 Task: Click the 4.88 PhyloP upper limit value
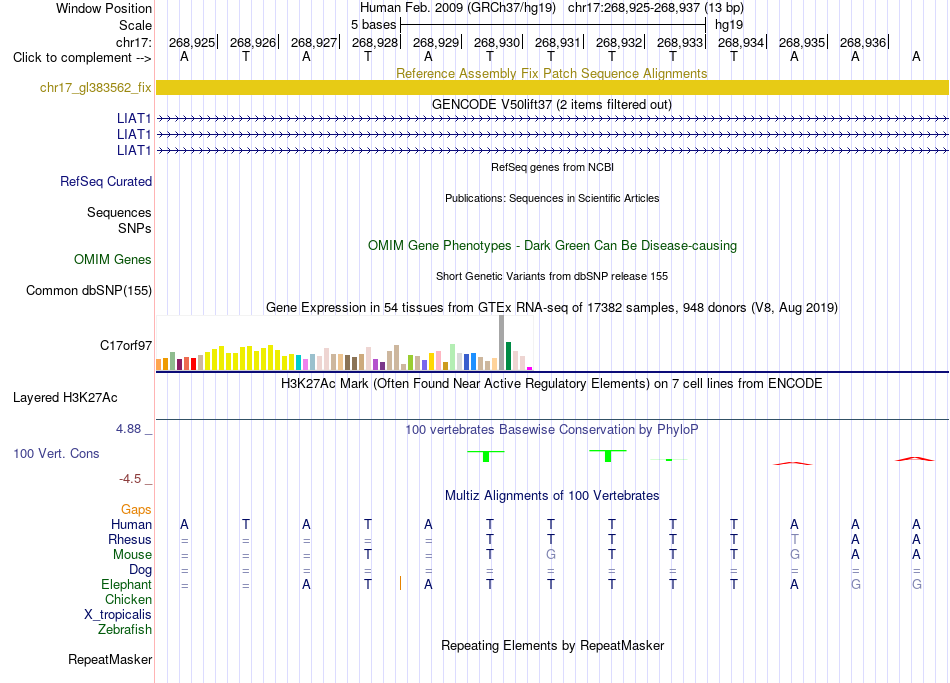click(128, 428)
